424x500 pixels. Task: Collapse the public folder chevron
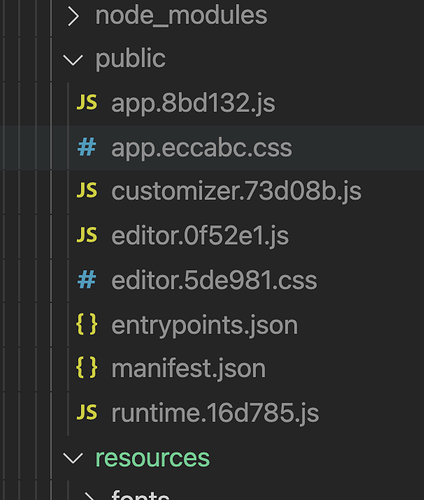point(73,60)
